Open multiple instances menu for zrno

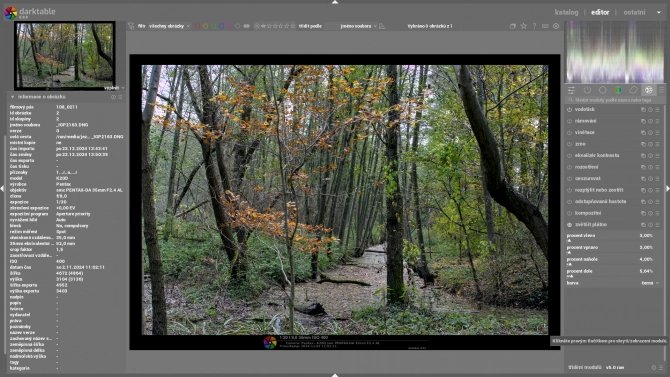pyautogui.click(x=643, y=144)
